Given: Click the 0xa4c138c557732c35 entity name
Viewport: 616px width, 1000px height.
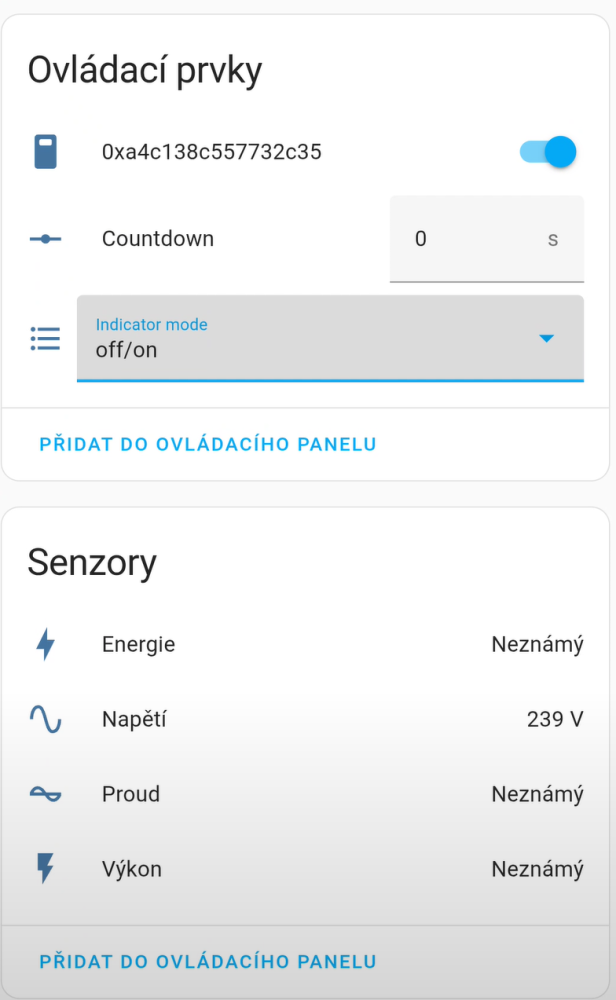Looking at the screenshot, I should point(212,152).
